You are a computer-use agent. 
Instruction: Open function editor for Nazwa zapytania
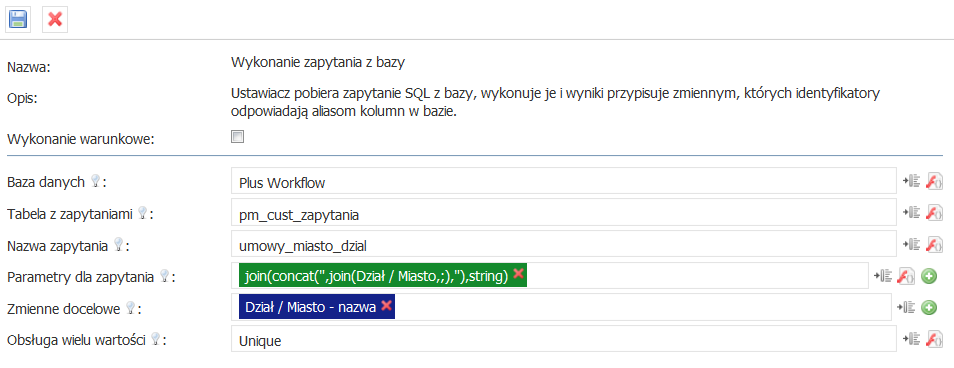tap(934, 244)
